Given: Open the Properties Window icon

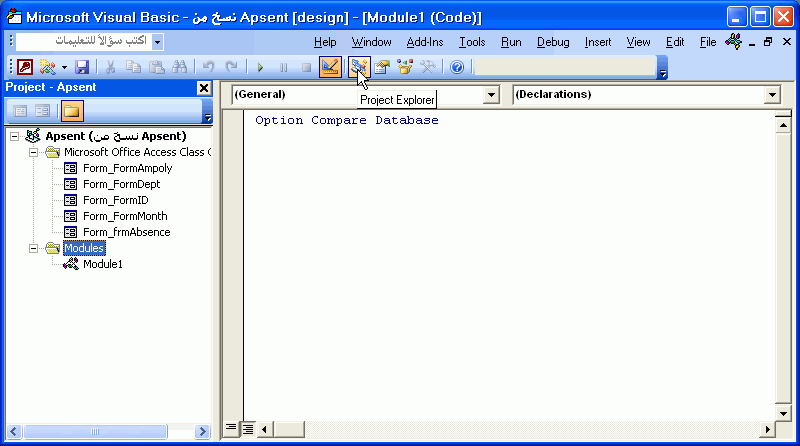Looking at the screenshot, I should click(382, 67).
